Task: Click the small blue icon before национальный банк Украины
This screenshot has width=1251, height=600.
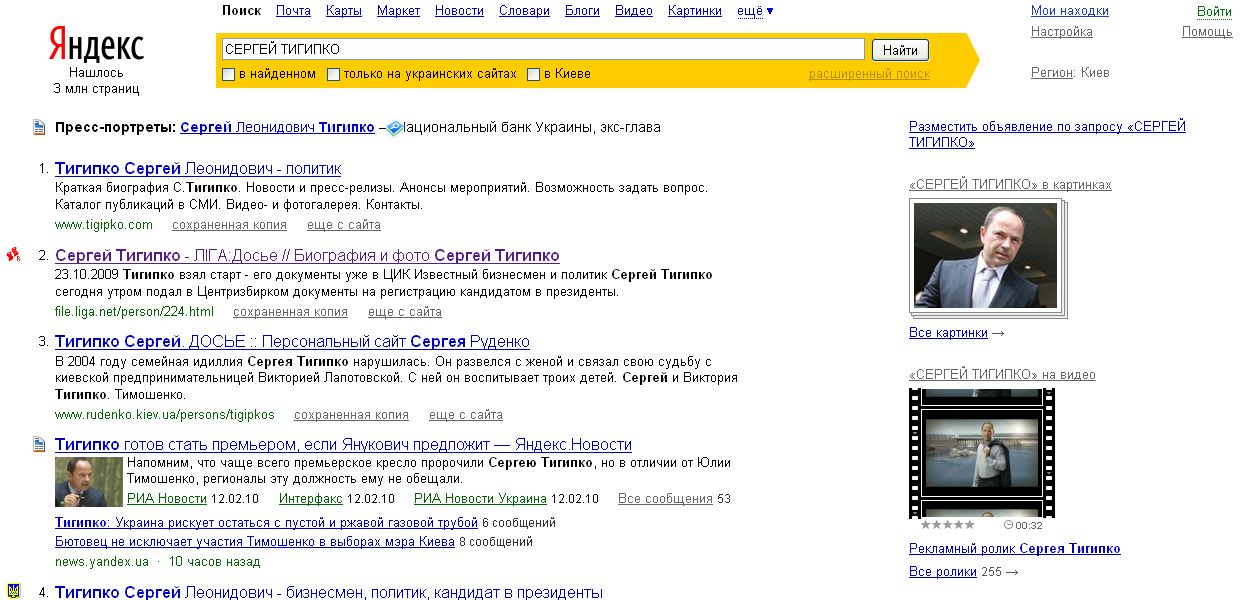Action: point(394,127)
